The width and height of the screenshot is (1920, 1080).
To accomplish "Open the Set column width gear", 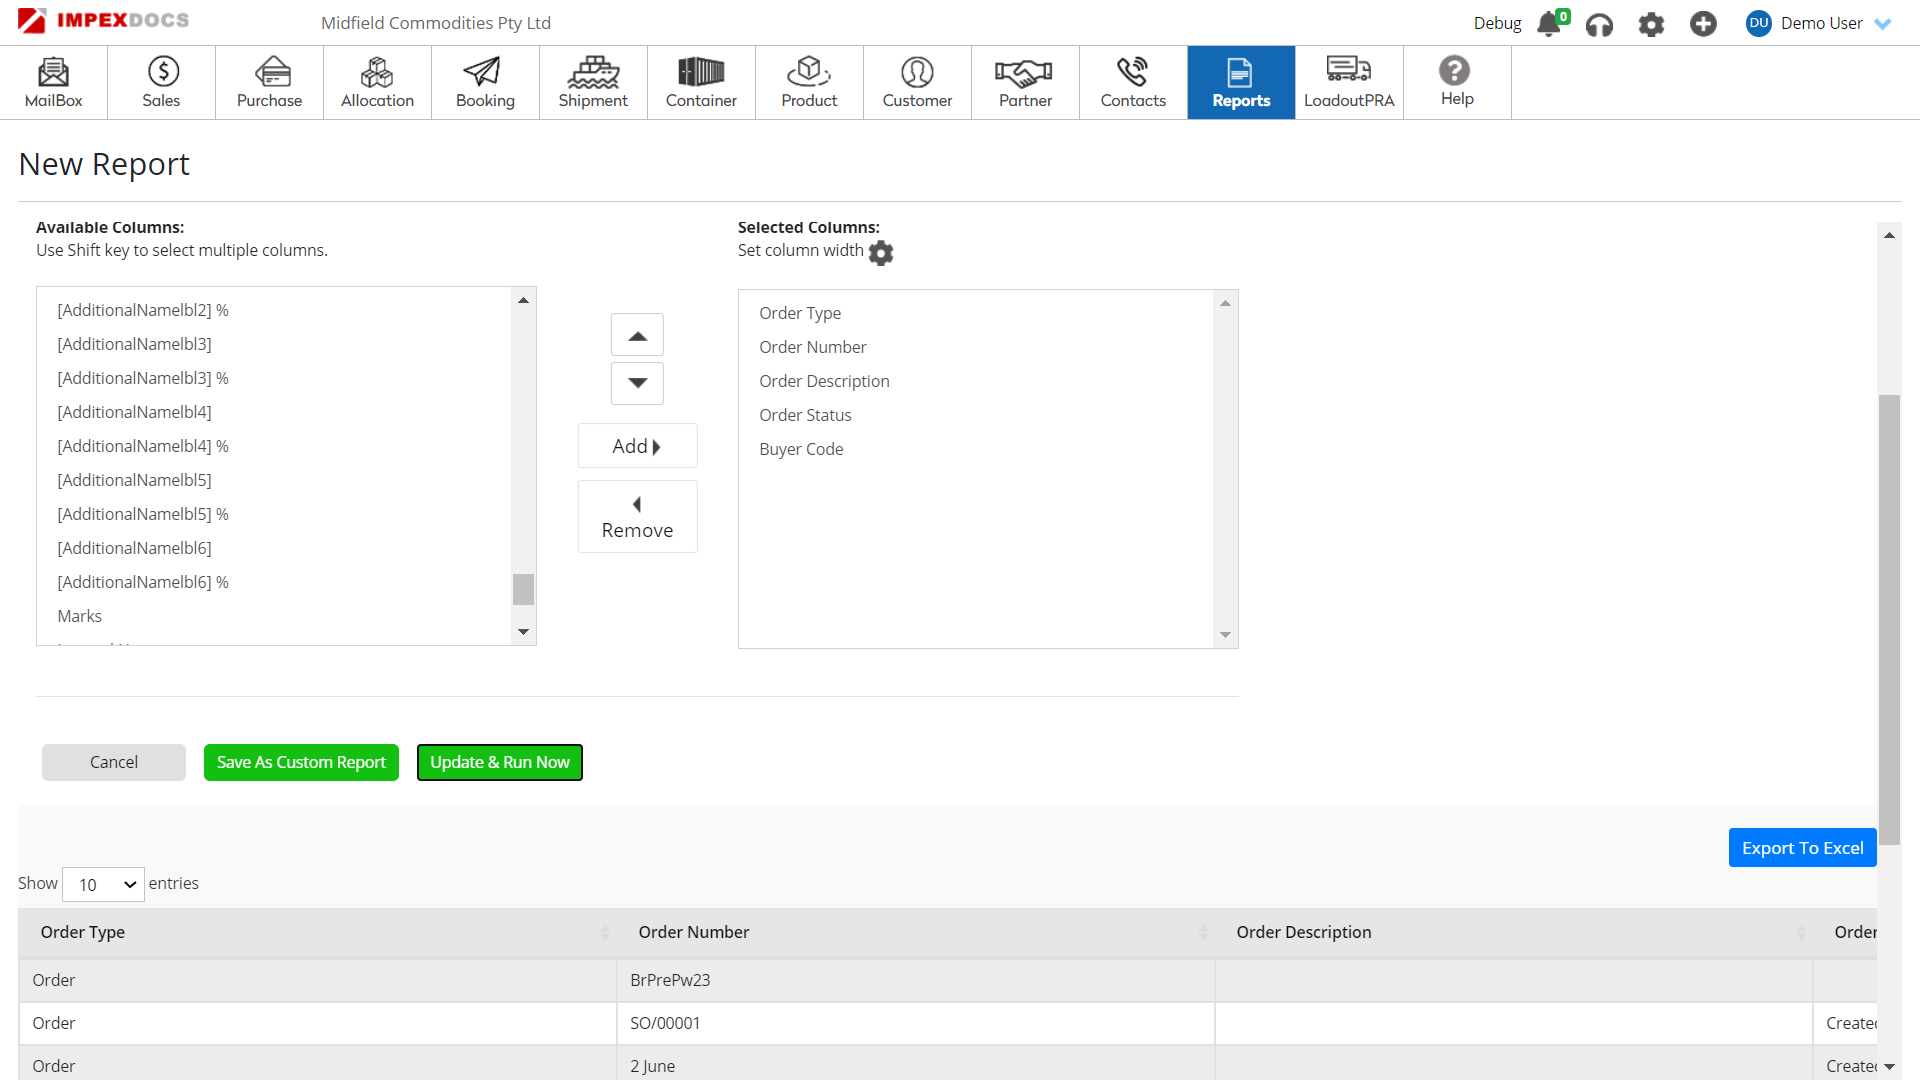I will (881, 253).
